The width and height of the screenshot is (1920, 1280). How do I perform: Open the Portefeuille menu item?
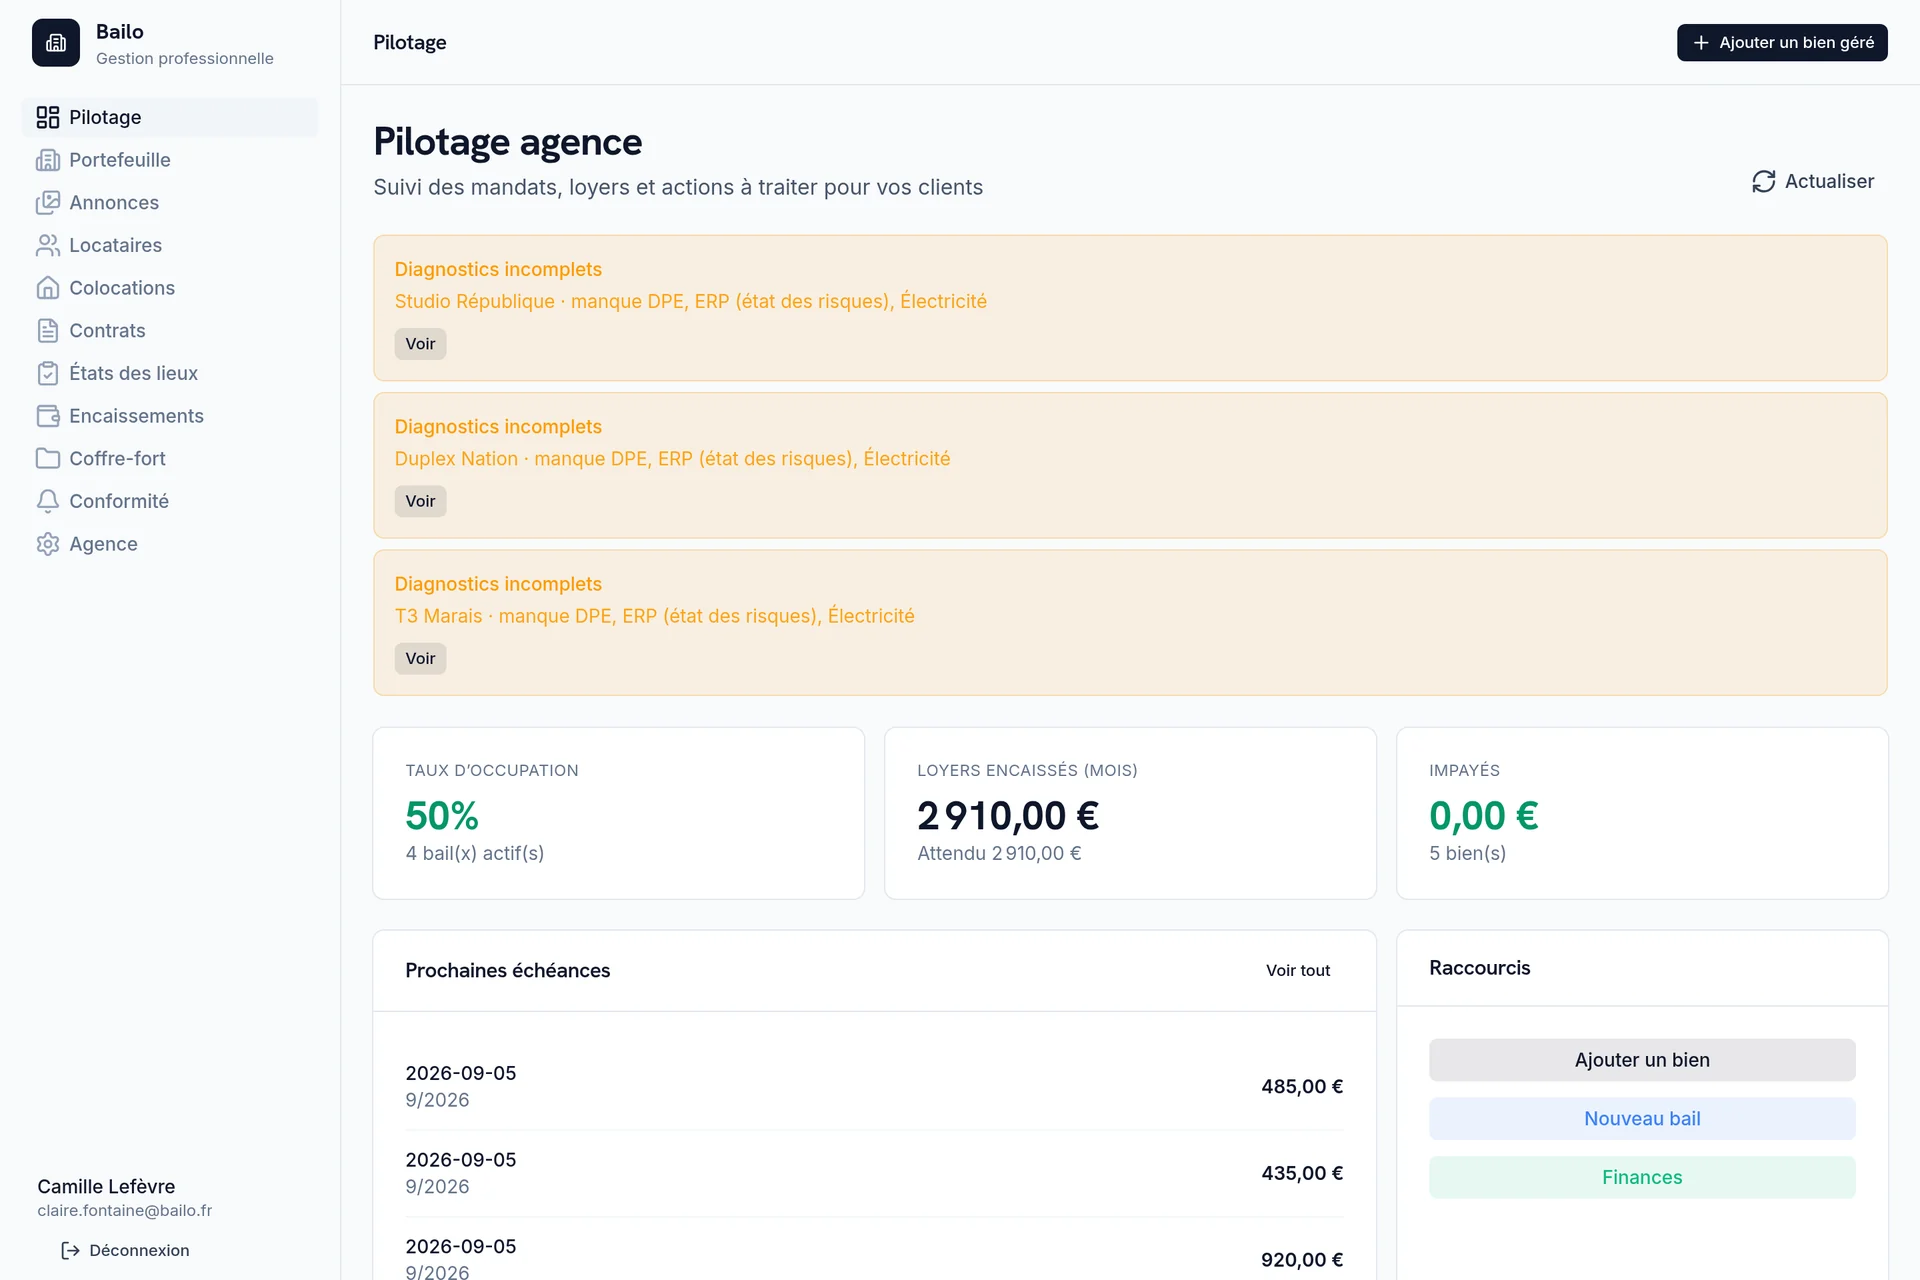click(170, 160)
